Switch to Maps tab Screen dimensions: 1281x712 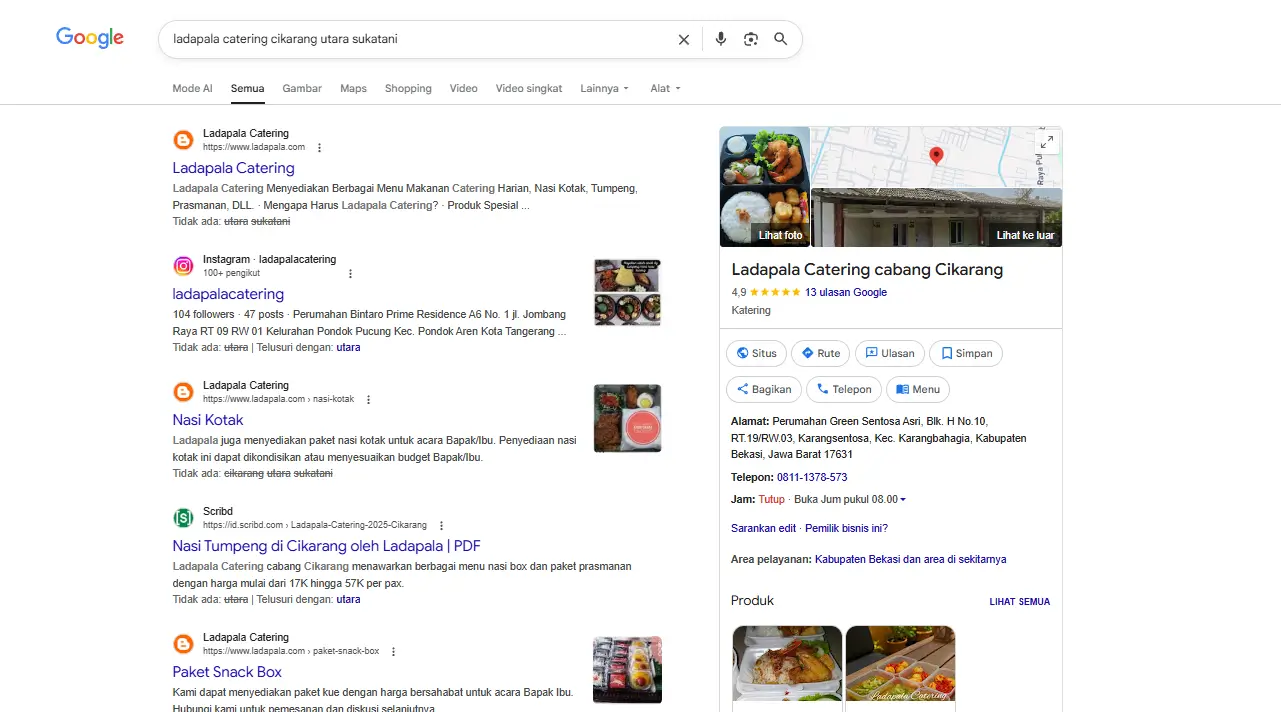(353, 88)
